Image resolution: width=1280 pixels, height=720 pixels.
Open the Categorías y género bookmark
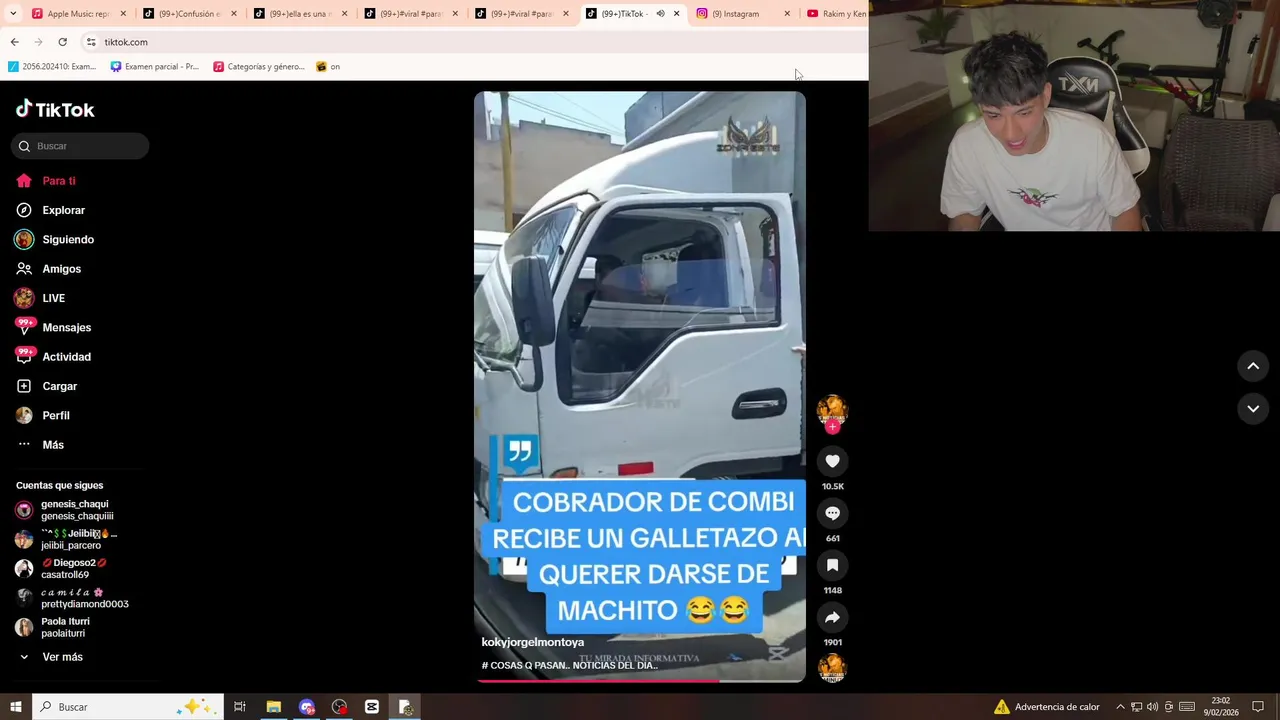click(259, 67)
